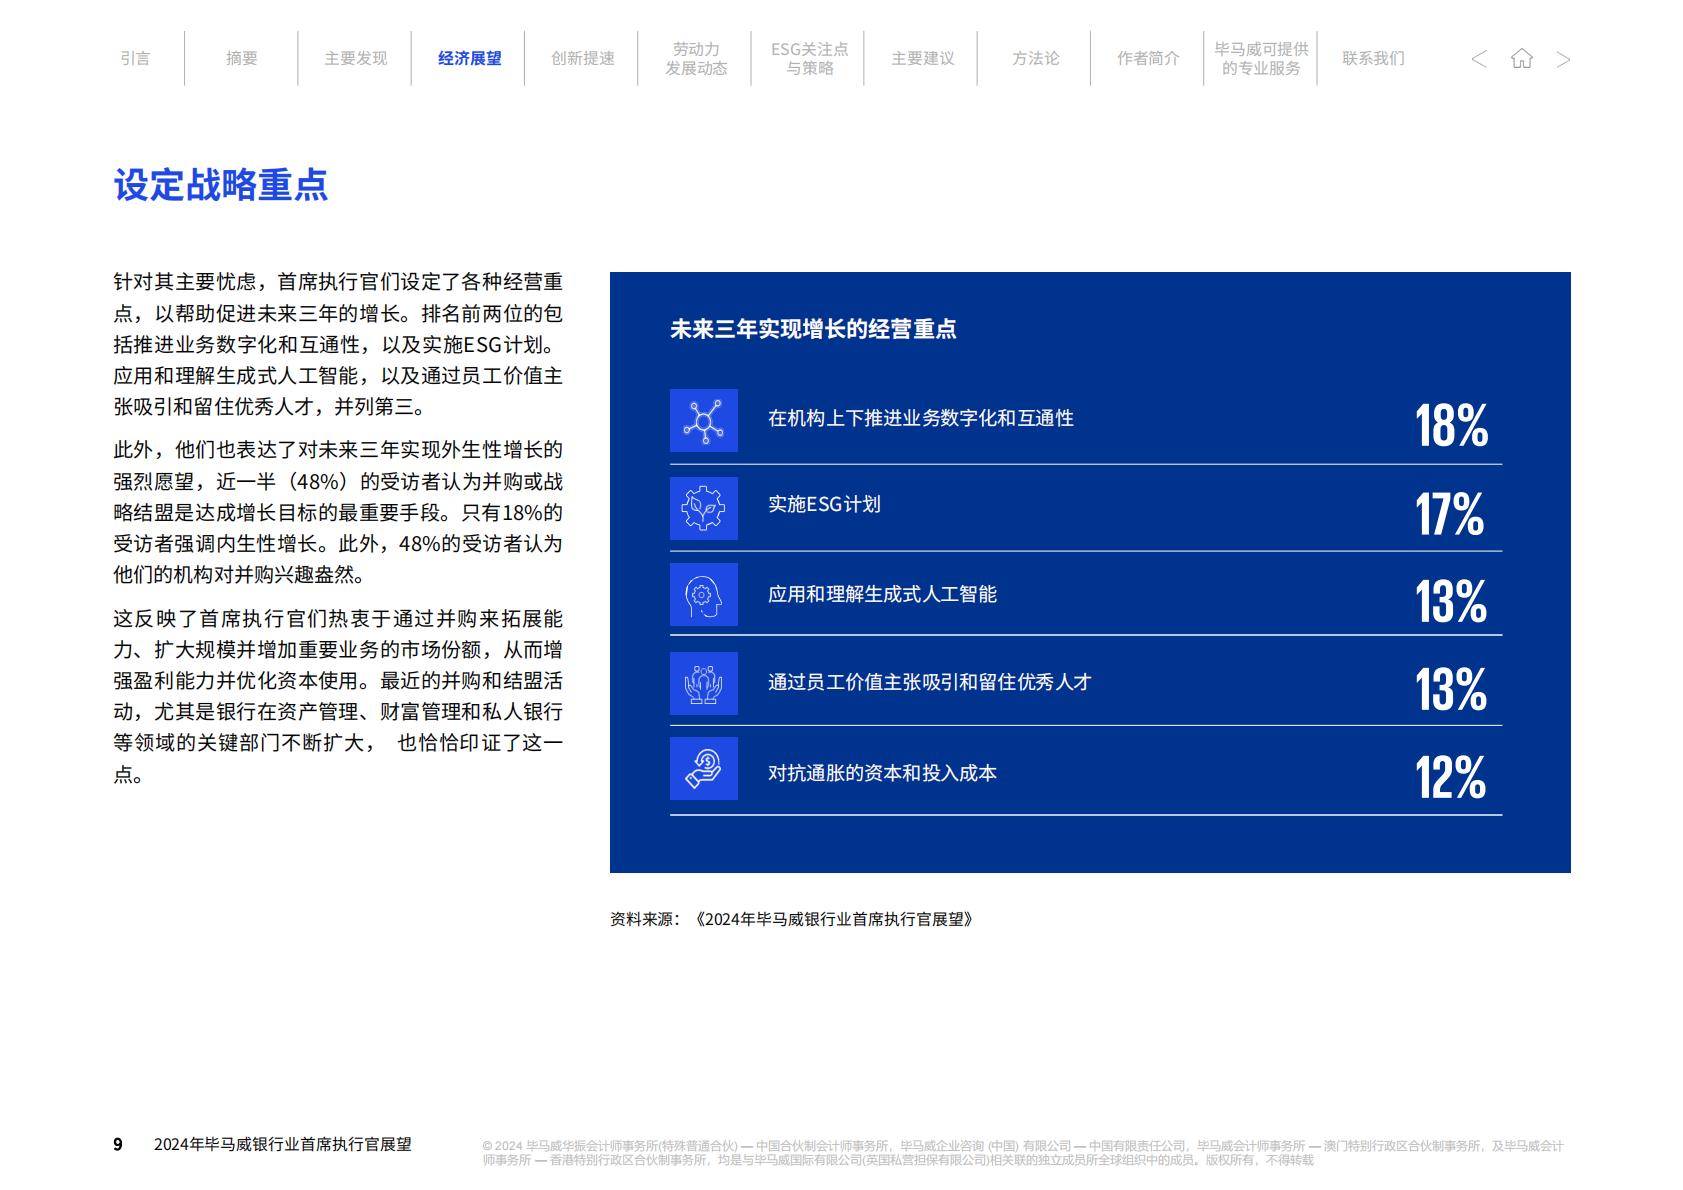Select the page number 9
This screenshot has height=1190, width=1683.
point(118,1144)
